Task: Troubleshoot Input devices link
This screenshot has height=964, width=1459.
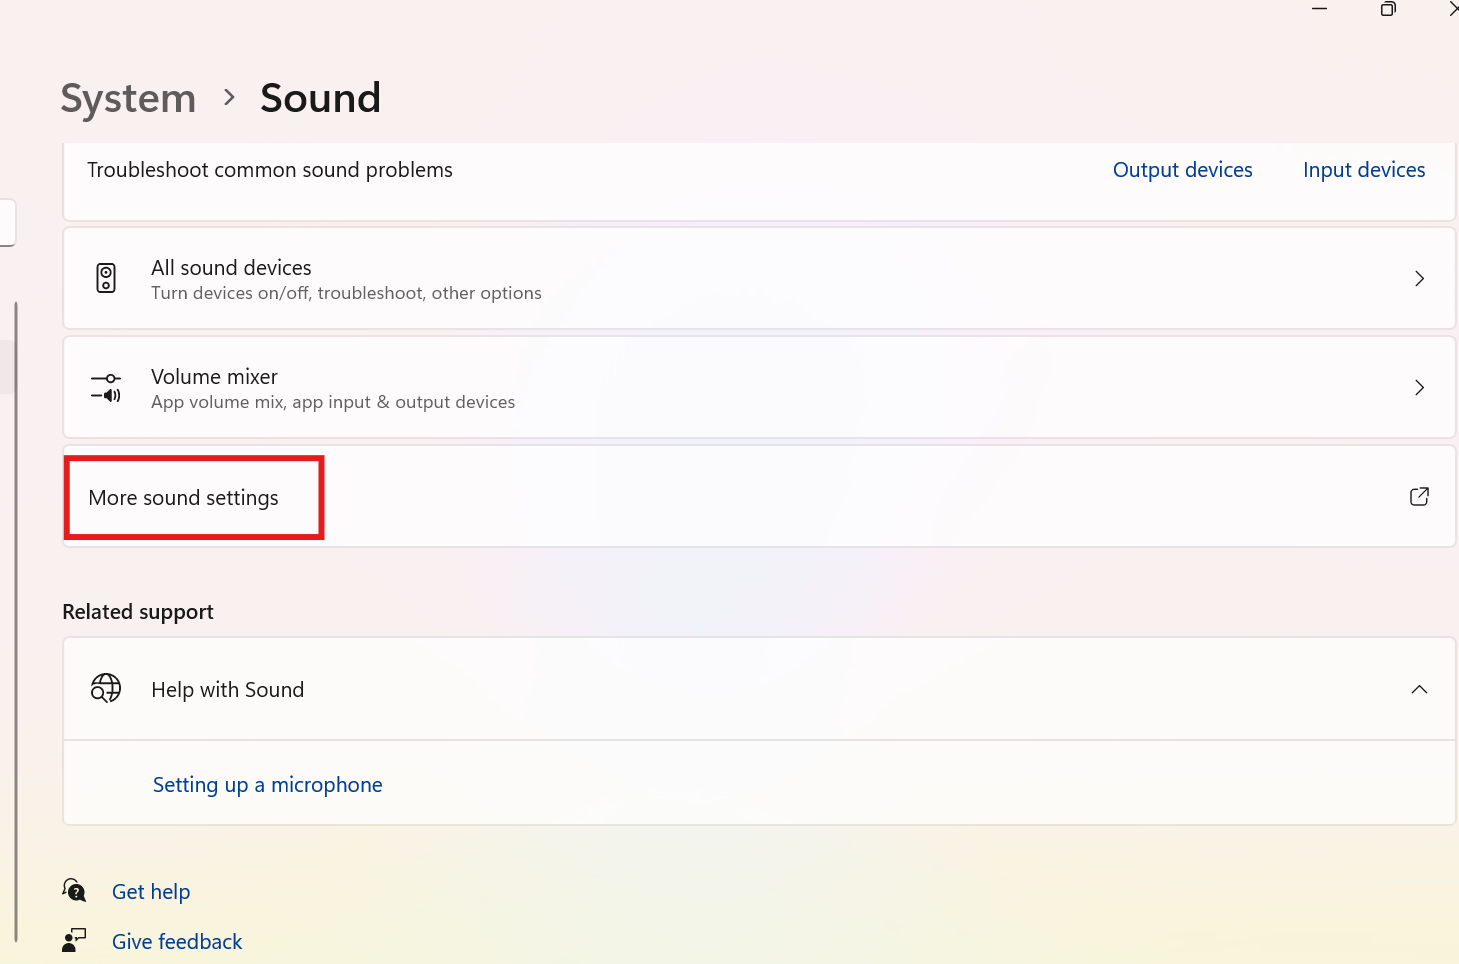Action: coord(1364,170)
